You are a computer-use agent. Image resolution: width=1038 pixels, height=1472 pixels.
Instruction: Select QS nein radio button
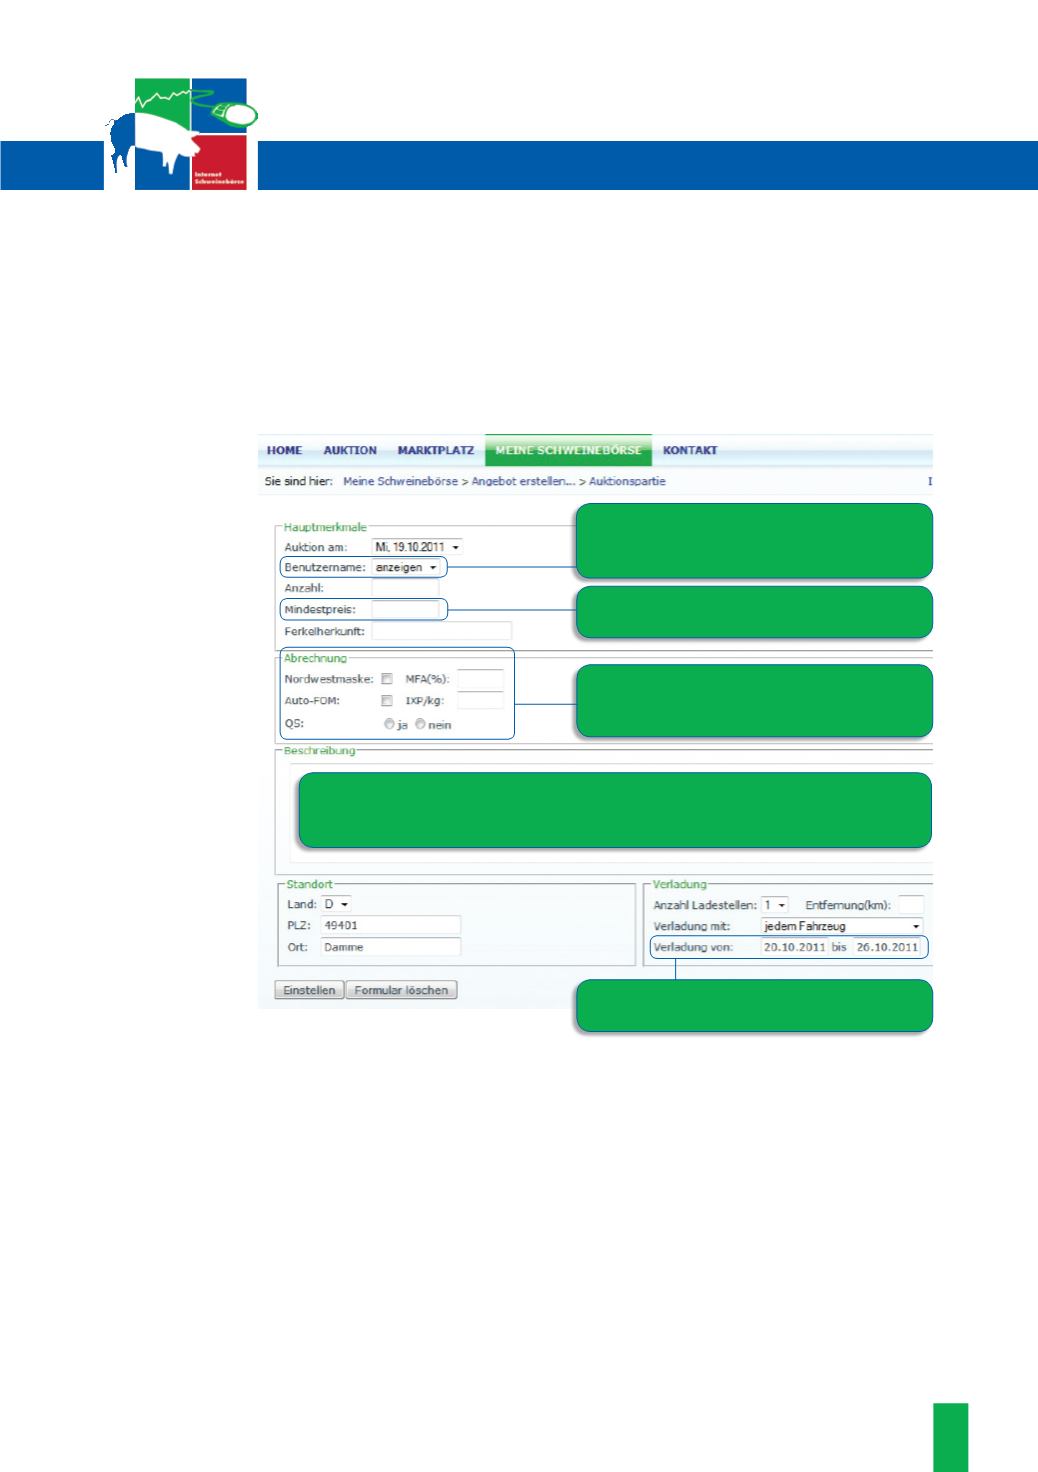421,724
